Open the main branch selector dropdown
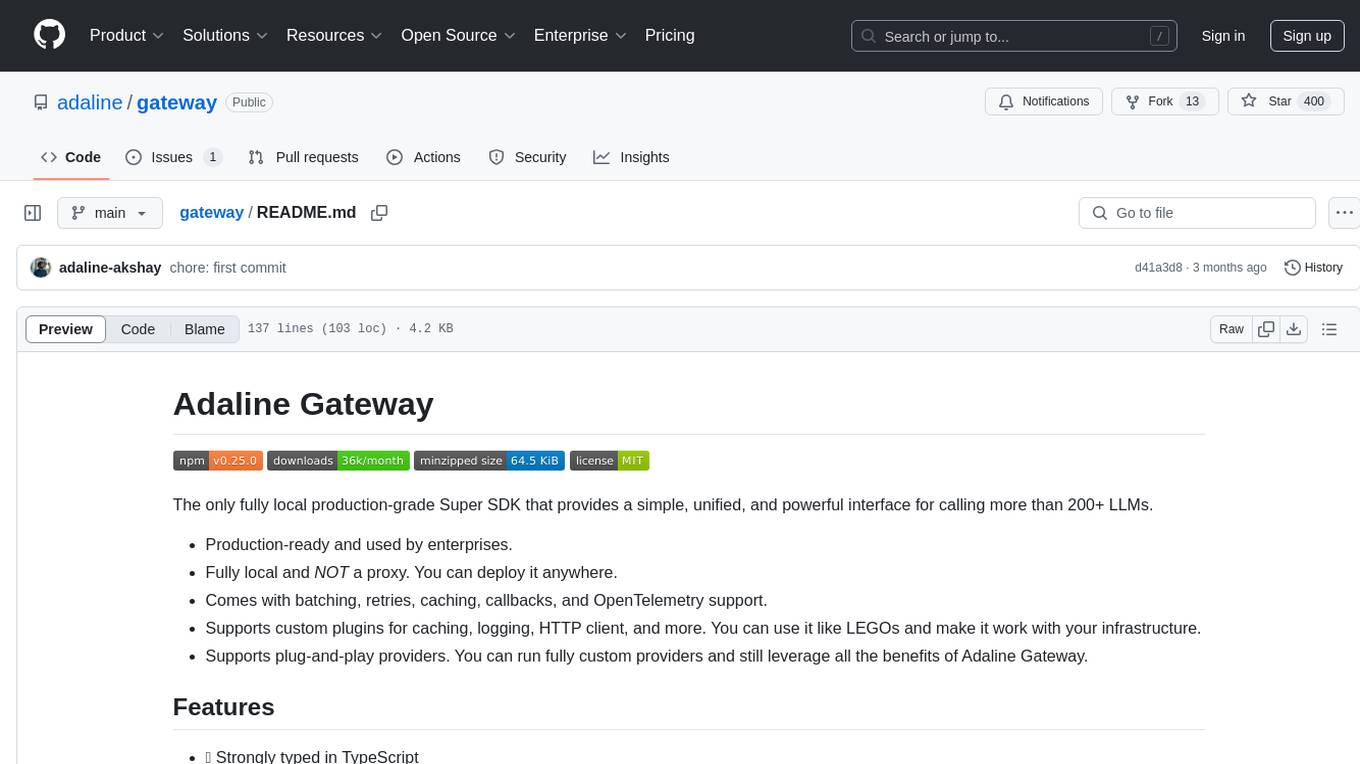 click(x=110, y=213)
